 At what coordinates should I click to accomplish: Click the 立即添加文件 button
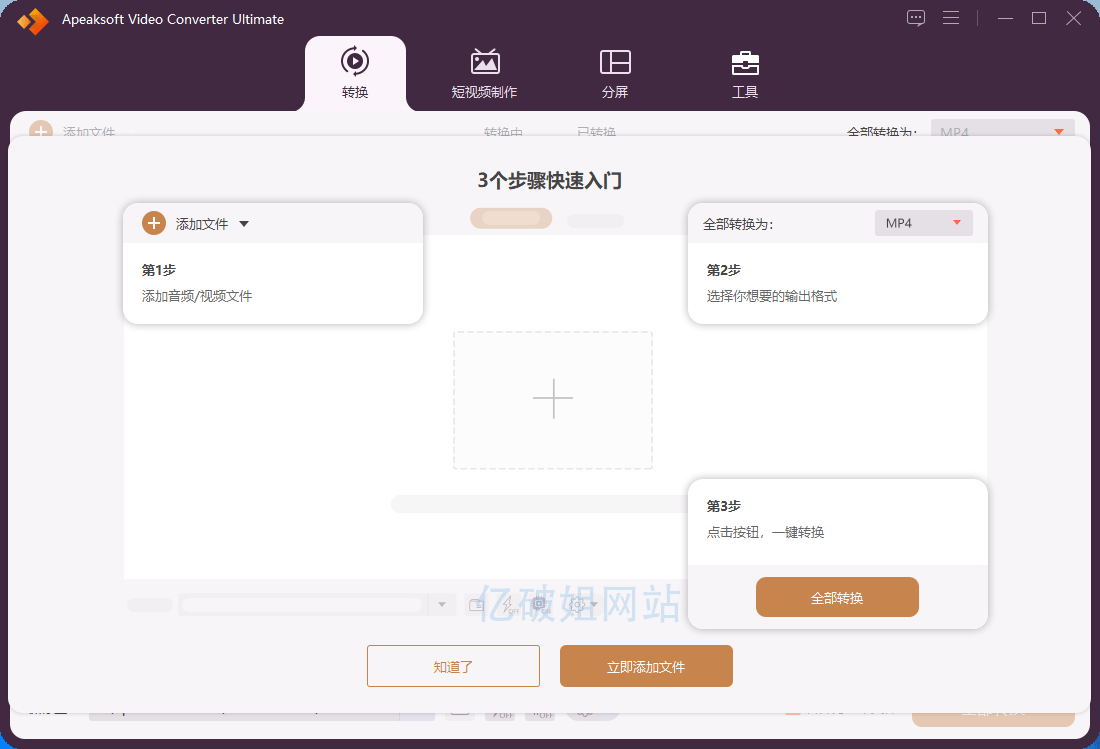(x=646, y=666)
